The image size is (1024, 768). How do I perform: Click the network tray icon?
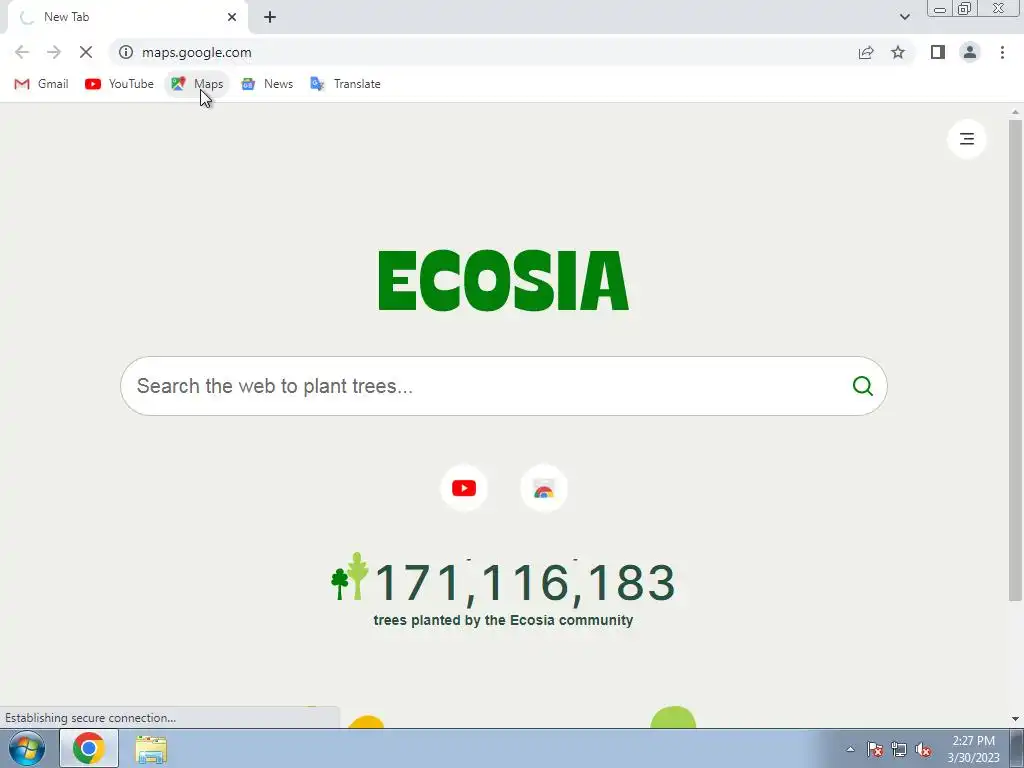click(x=899, y=749)
